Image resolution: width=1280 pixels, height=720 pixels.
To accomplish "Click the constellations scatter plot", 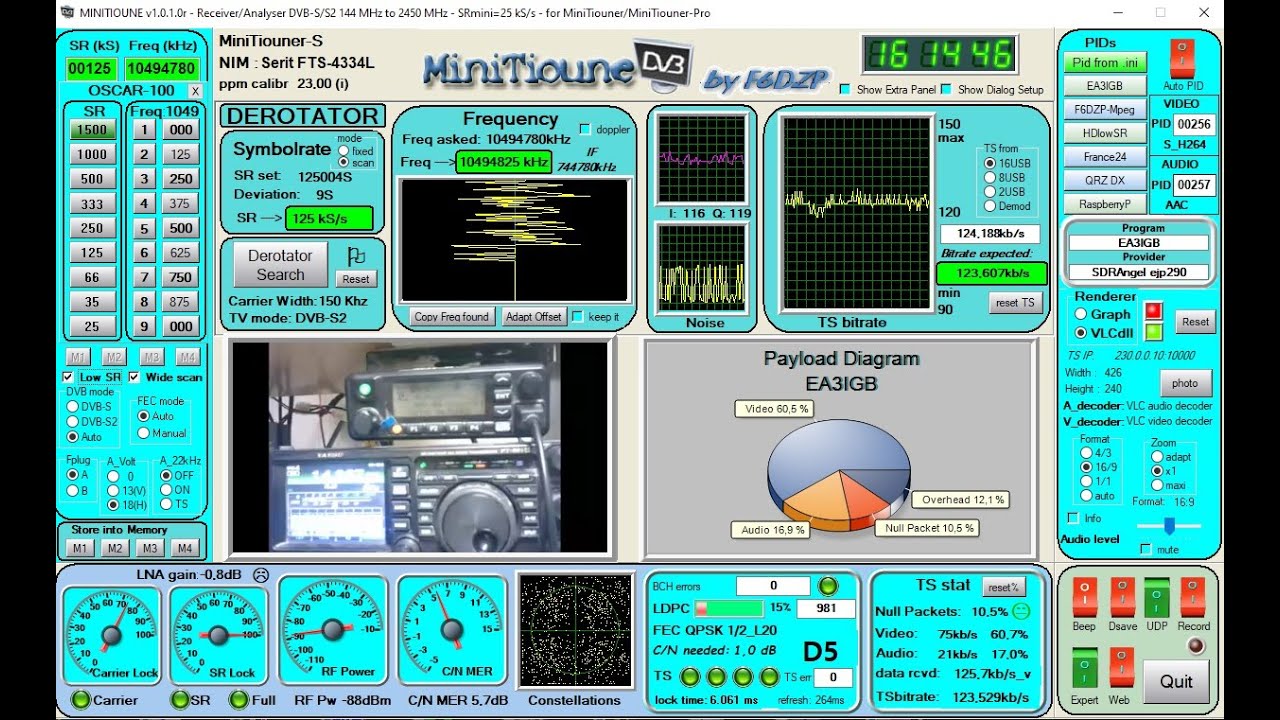I will pos(576,630).
